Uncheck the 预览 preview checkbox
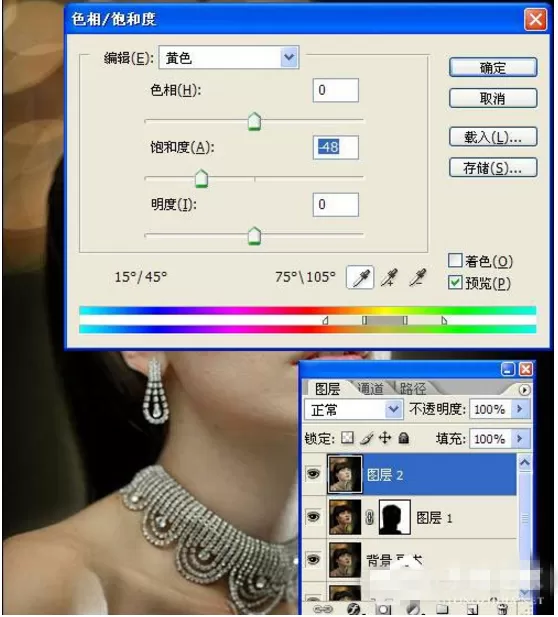The image size is (558, 617). (x=455, y=283)
